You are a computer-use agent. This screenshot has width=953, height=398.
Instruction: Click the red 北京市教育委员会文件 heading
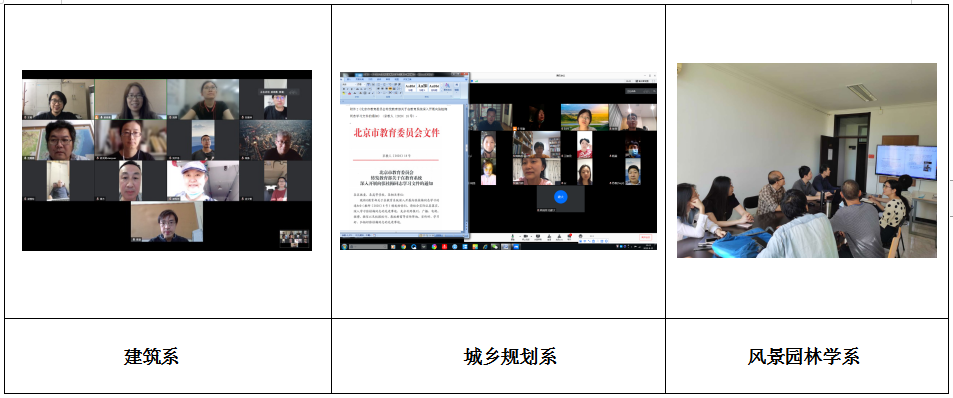pos(396,132)
